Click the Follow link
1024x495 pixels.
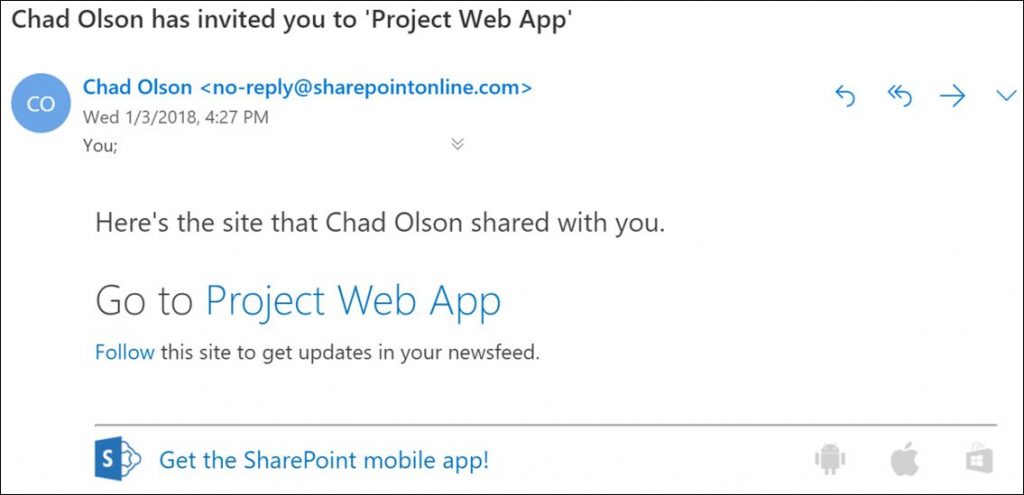pos(125,353)
